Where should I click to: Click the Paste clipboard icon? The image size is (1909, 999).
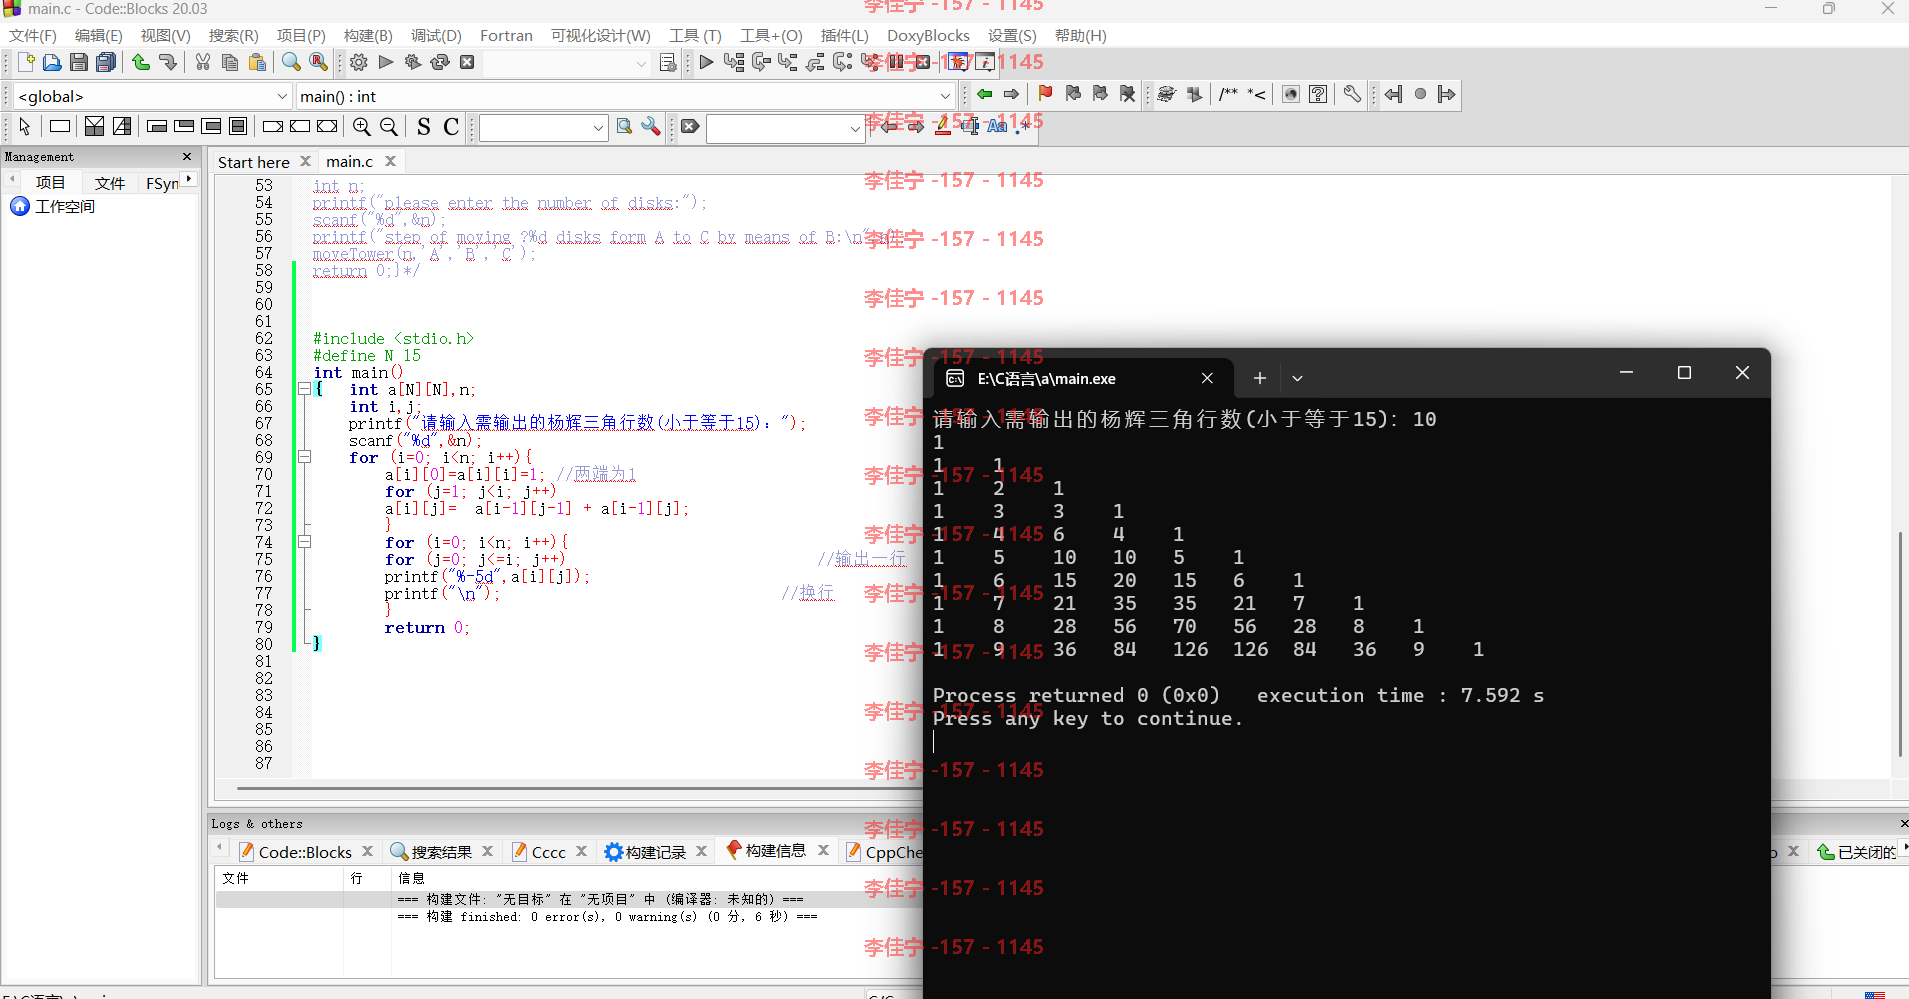click(257, 62)
